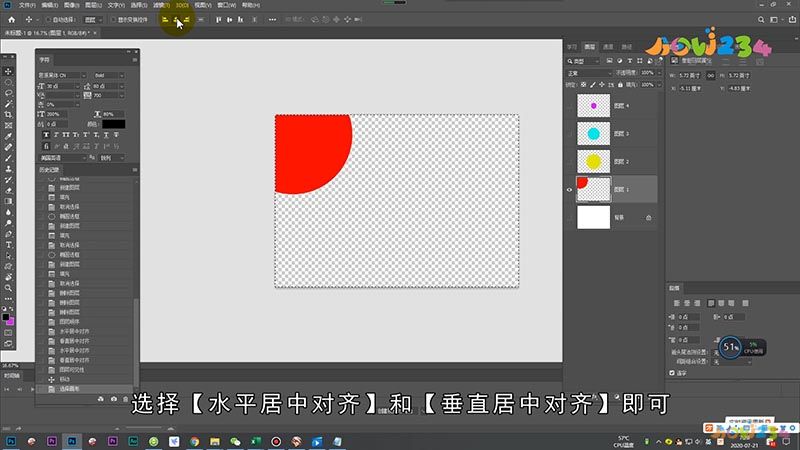Select the Zoom tool

(x=8, y=288)
